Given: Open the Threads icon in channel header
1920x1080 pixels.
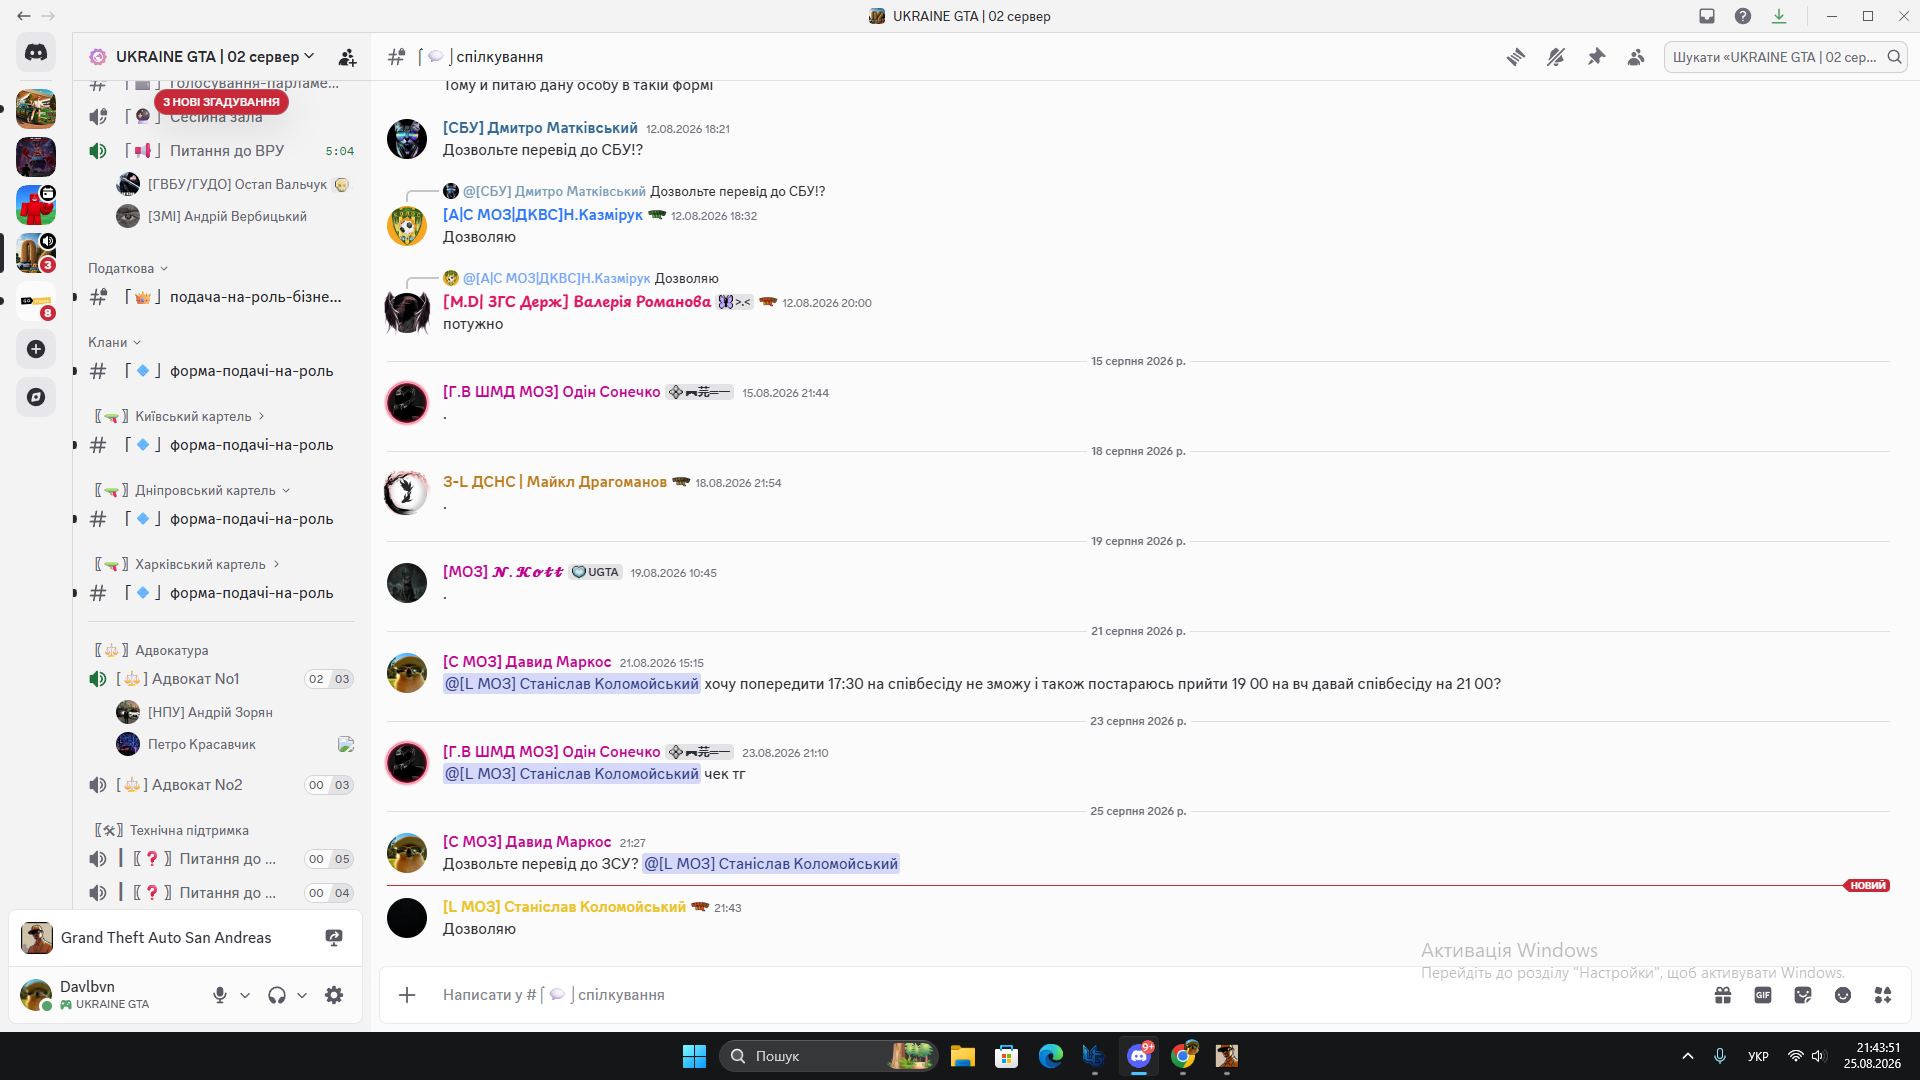Looking at the screenshot, I should click(1516, 57).
